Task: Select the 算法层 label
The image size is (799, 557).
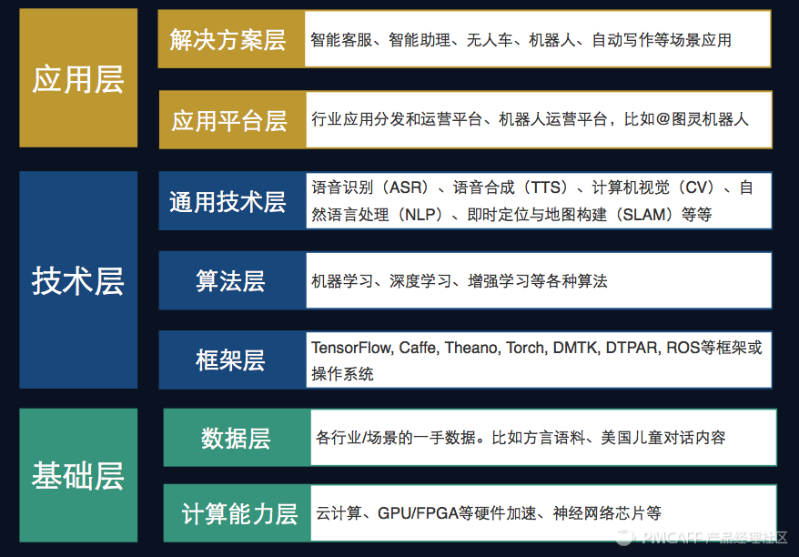Action: [232, 280]
